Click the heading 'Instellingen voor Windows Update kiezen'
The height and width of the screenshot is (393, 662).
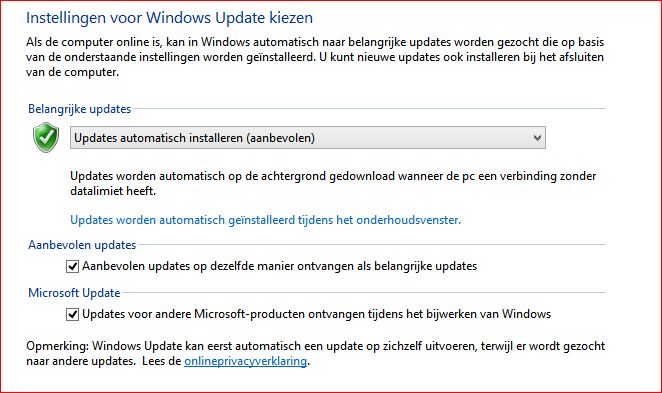click(x=169, y=18)
